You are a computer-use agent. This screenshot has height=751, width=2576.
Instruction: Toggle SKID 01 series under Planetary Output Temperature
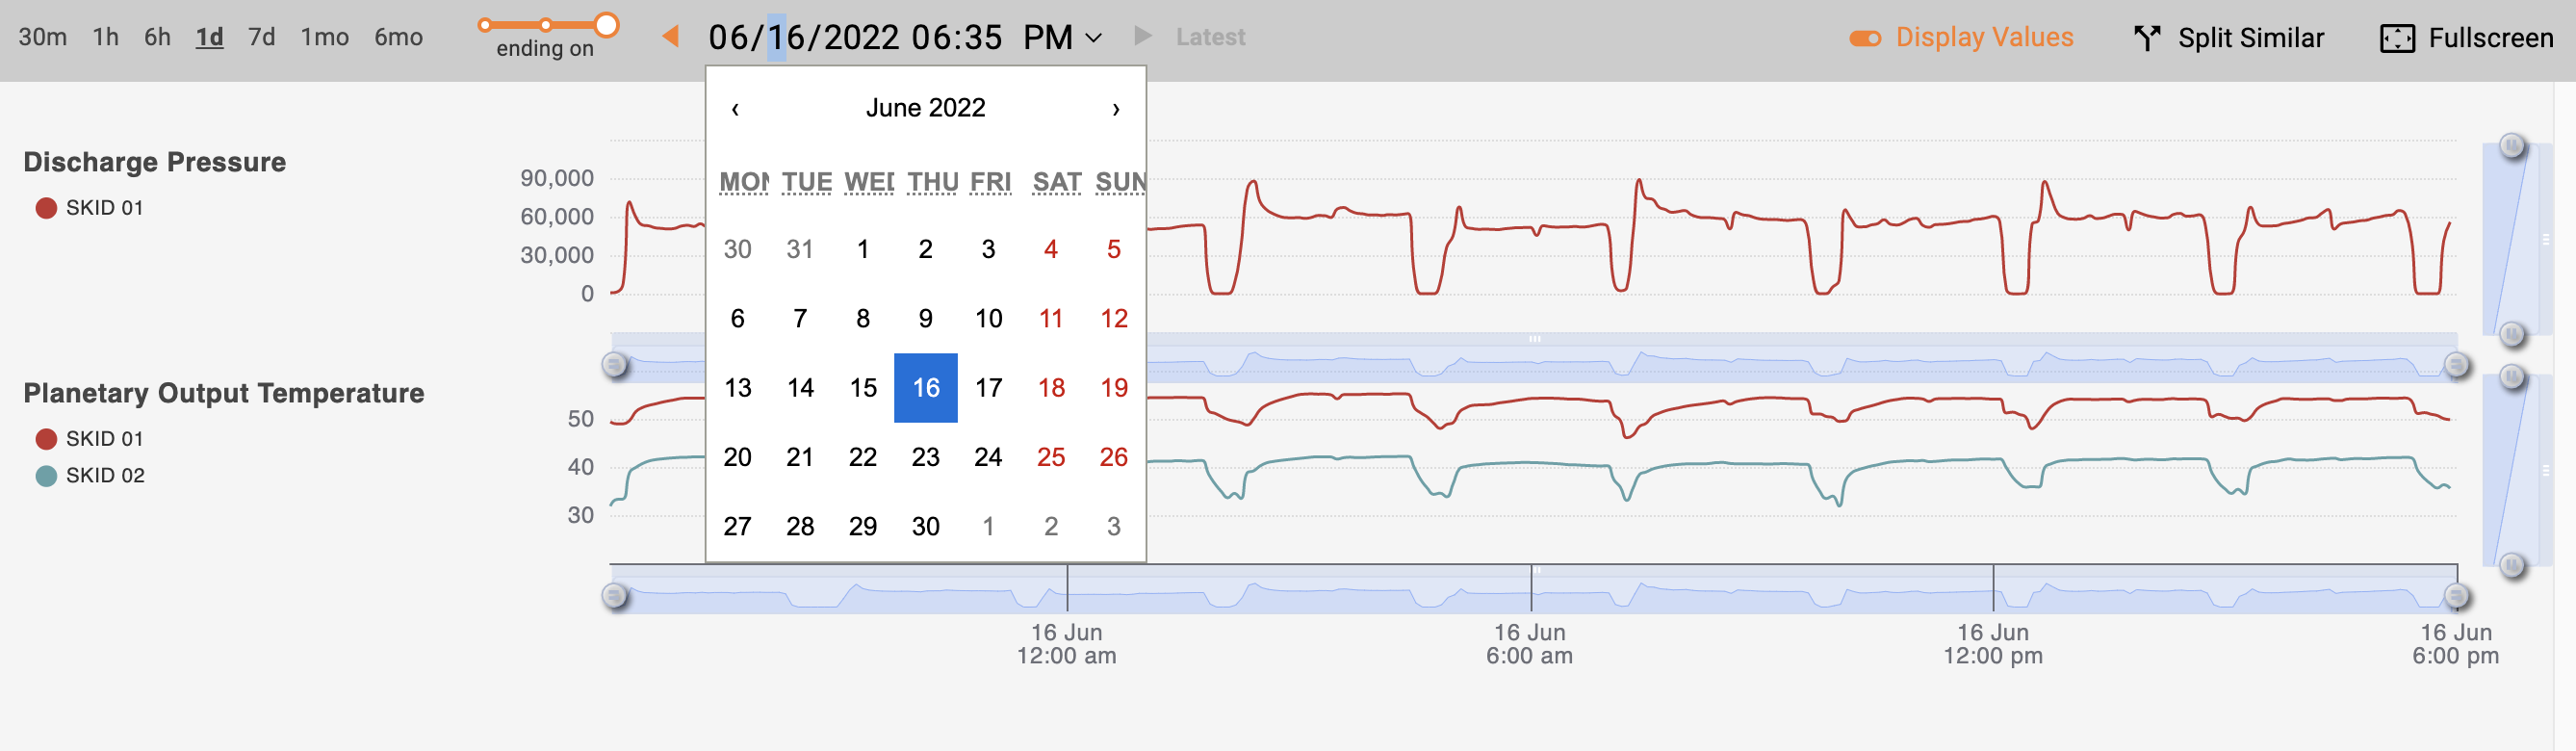[x=46, y=439]
